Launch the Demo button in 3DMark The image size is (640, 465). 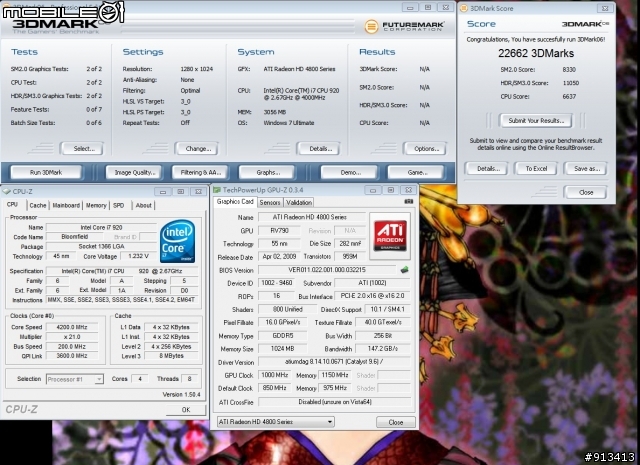coord(349,172)
